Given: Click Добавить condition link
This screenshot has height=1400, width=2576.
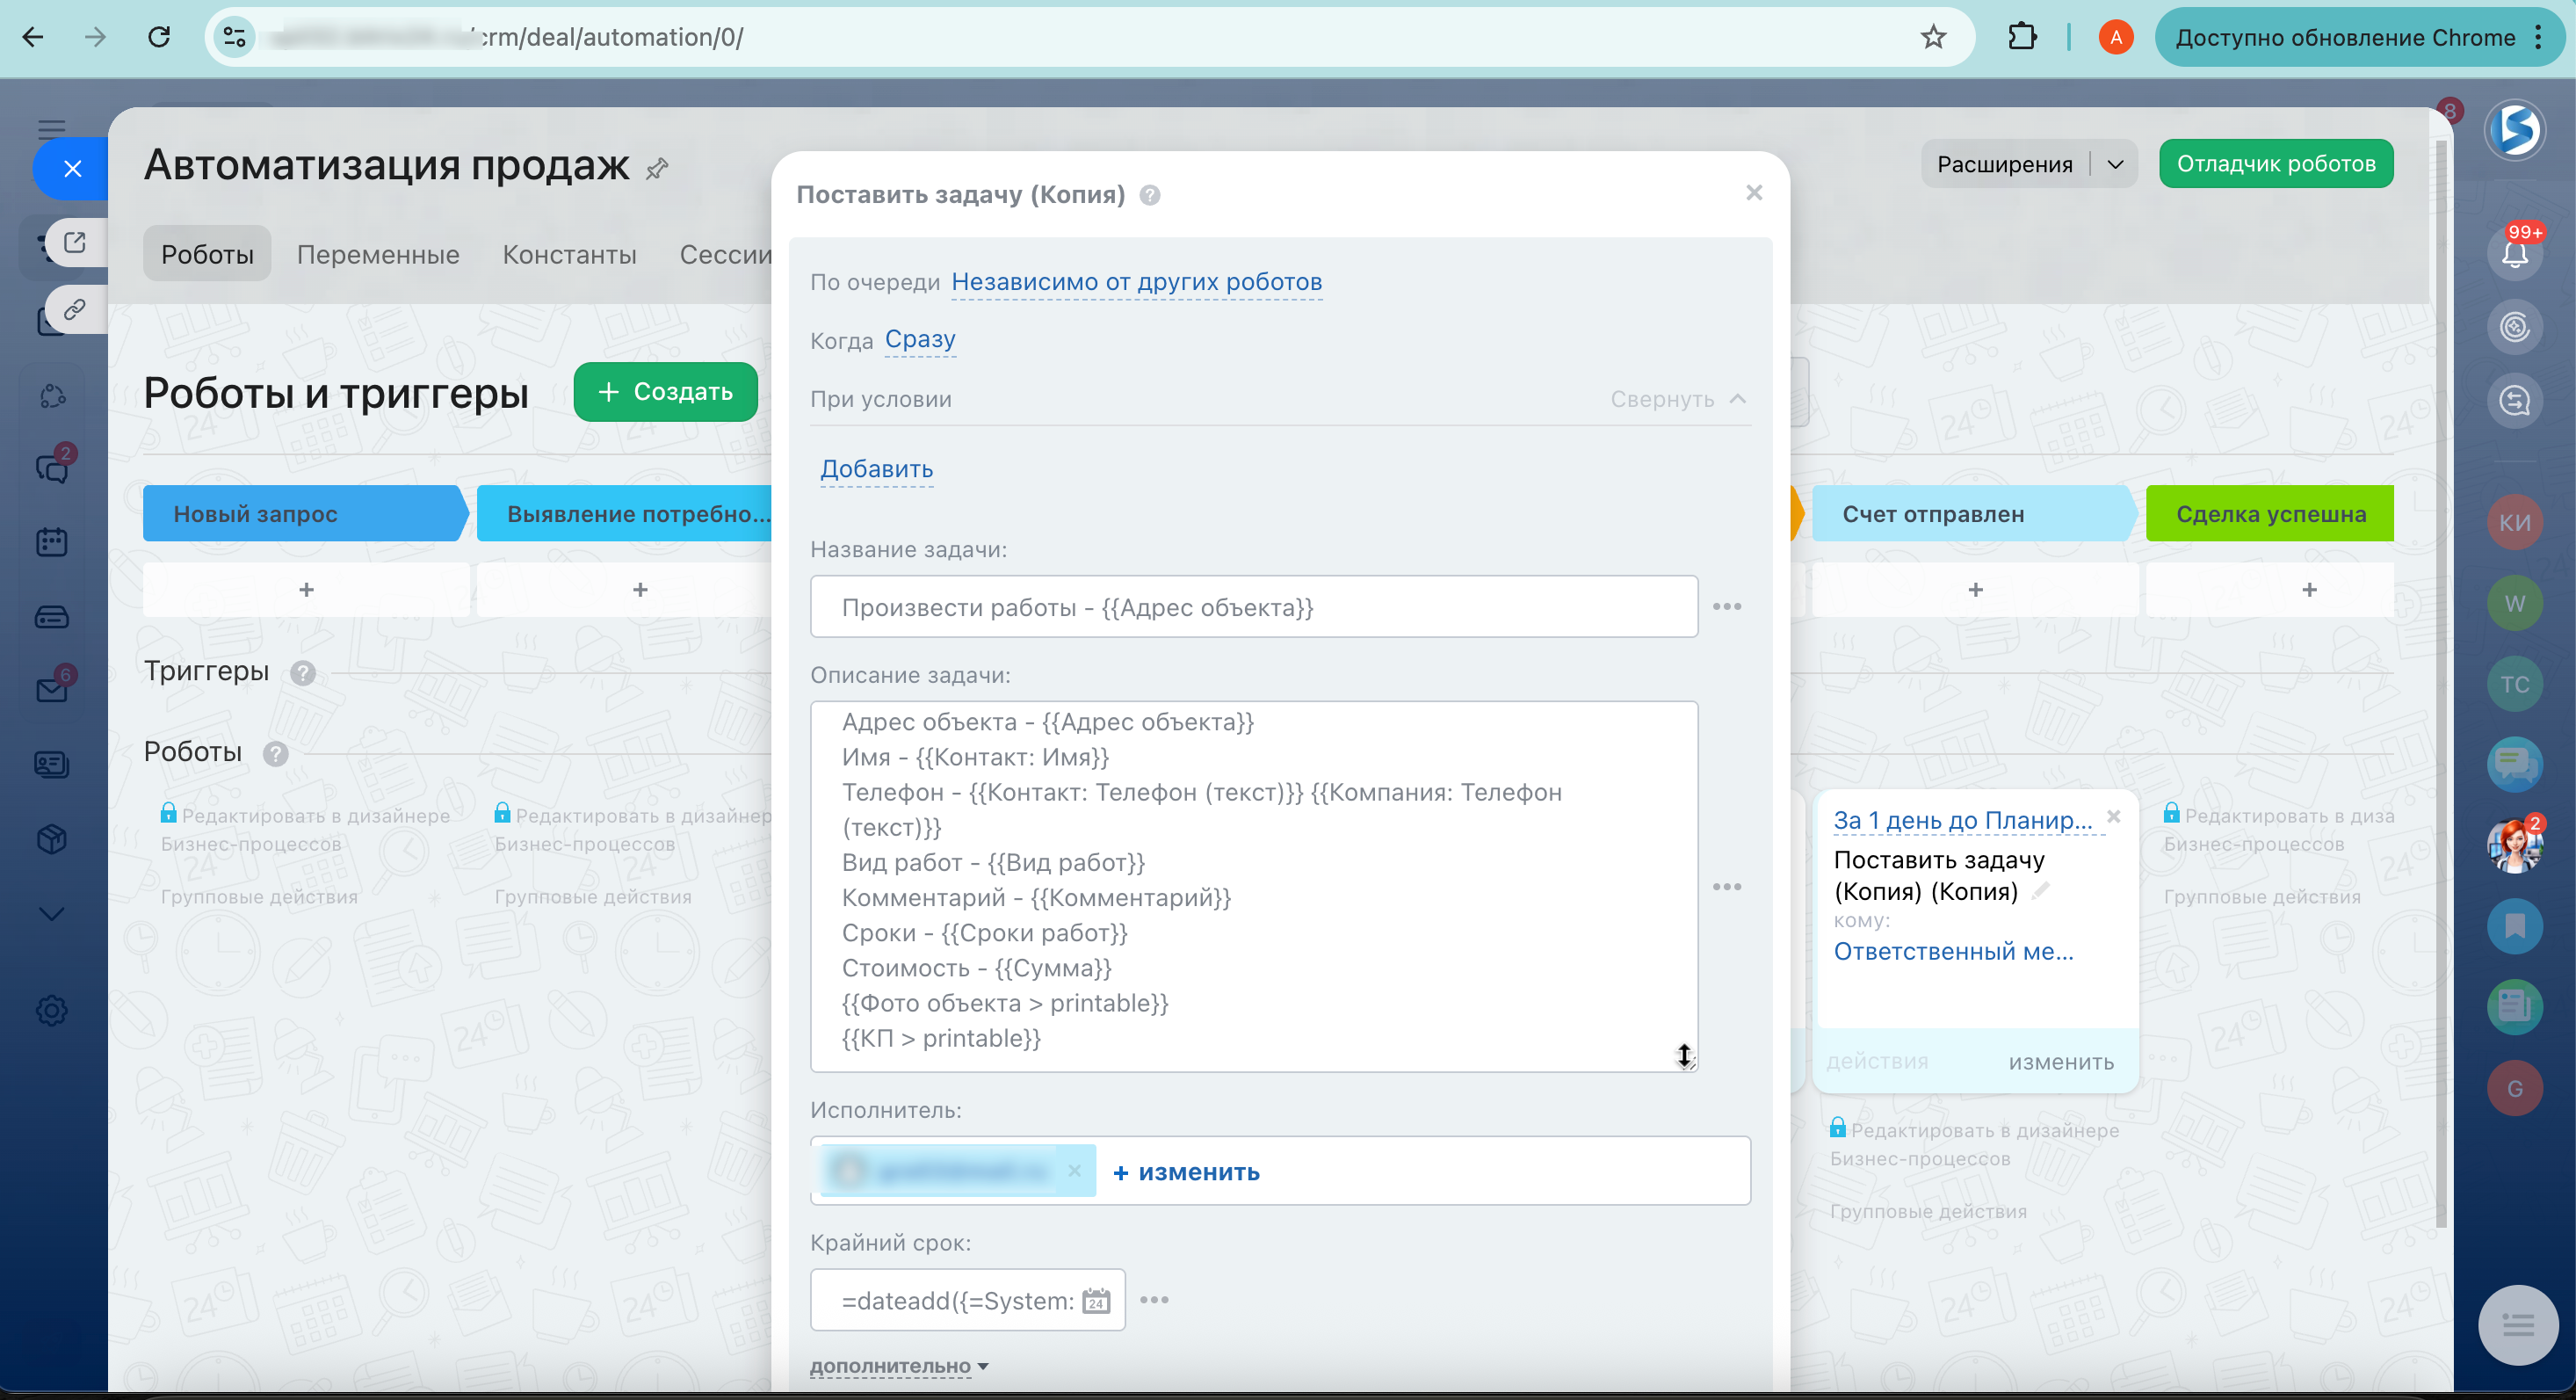Looking at the screenshot, I should [876, 469].
